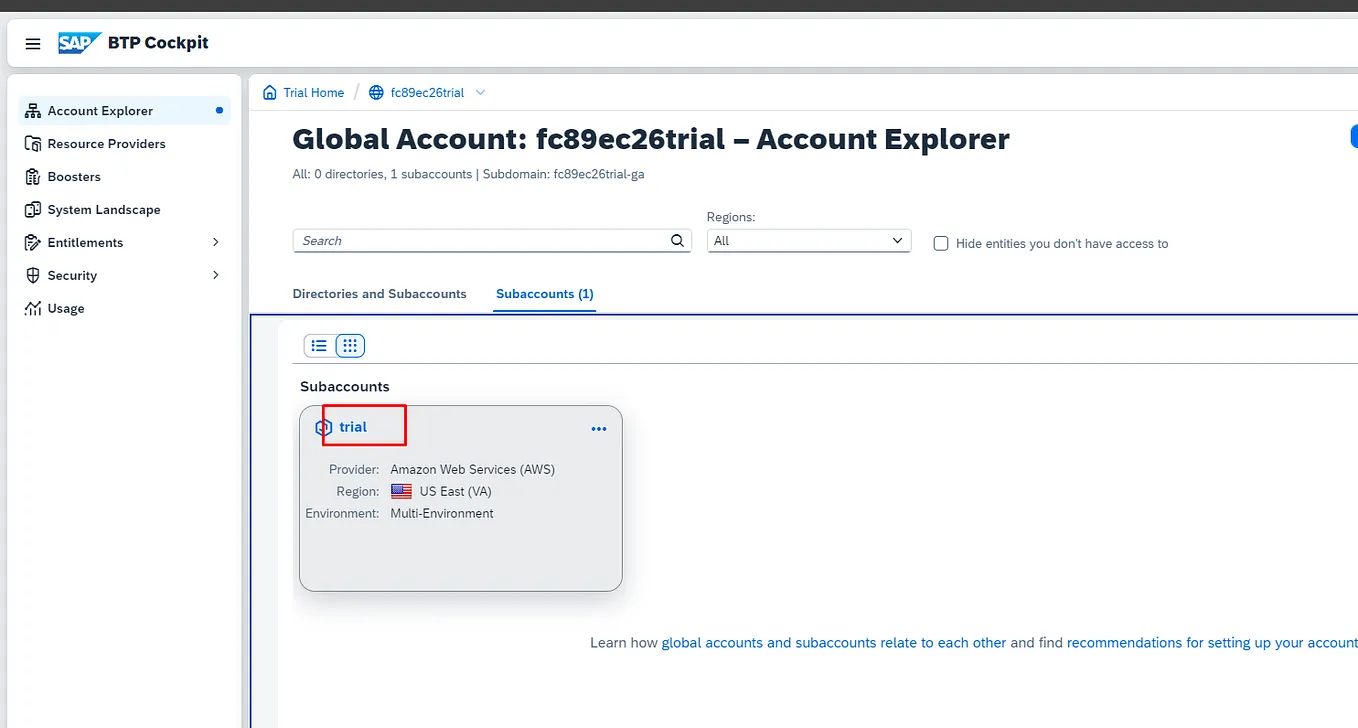Viewport: 1358px width, 728px height.
Task: Click the Account Explorer sidebar icon
Action: pos(33,111)
